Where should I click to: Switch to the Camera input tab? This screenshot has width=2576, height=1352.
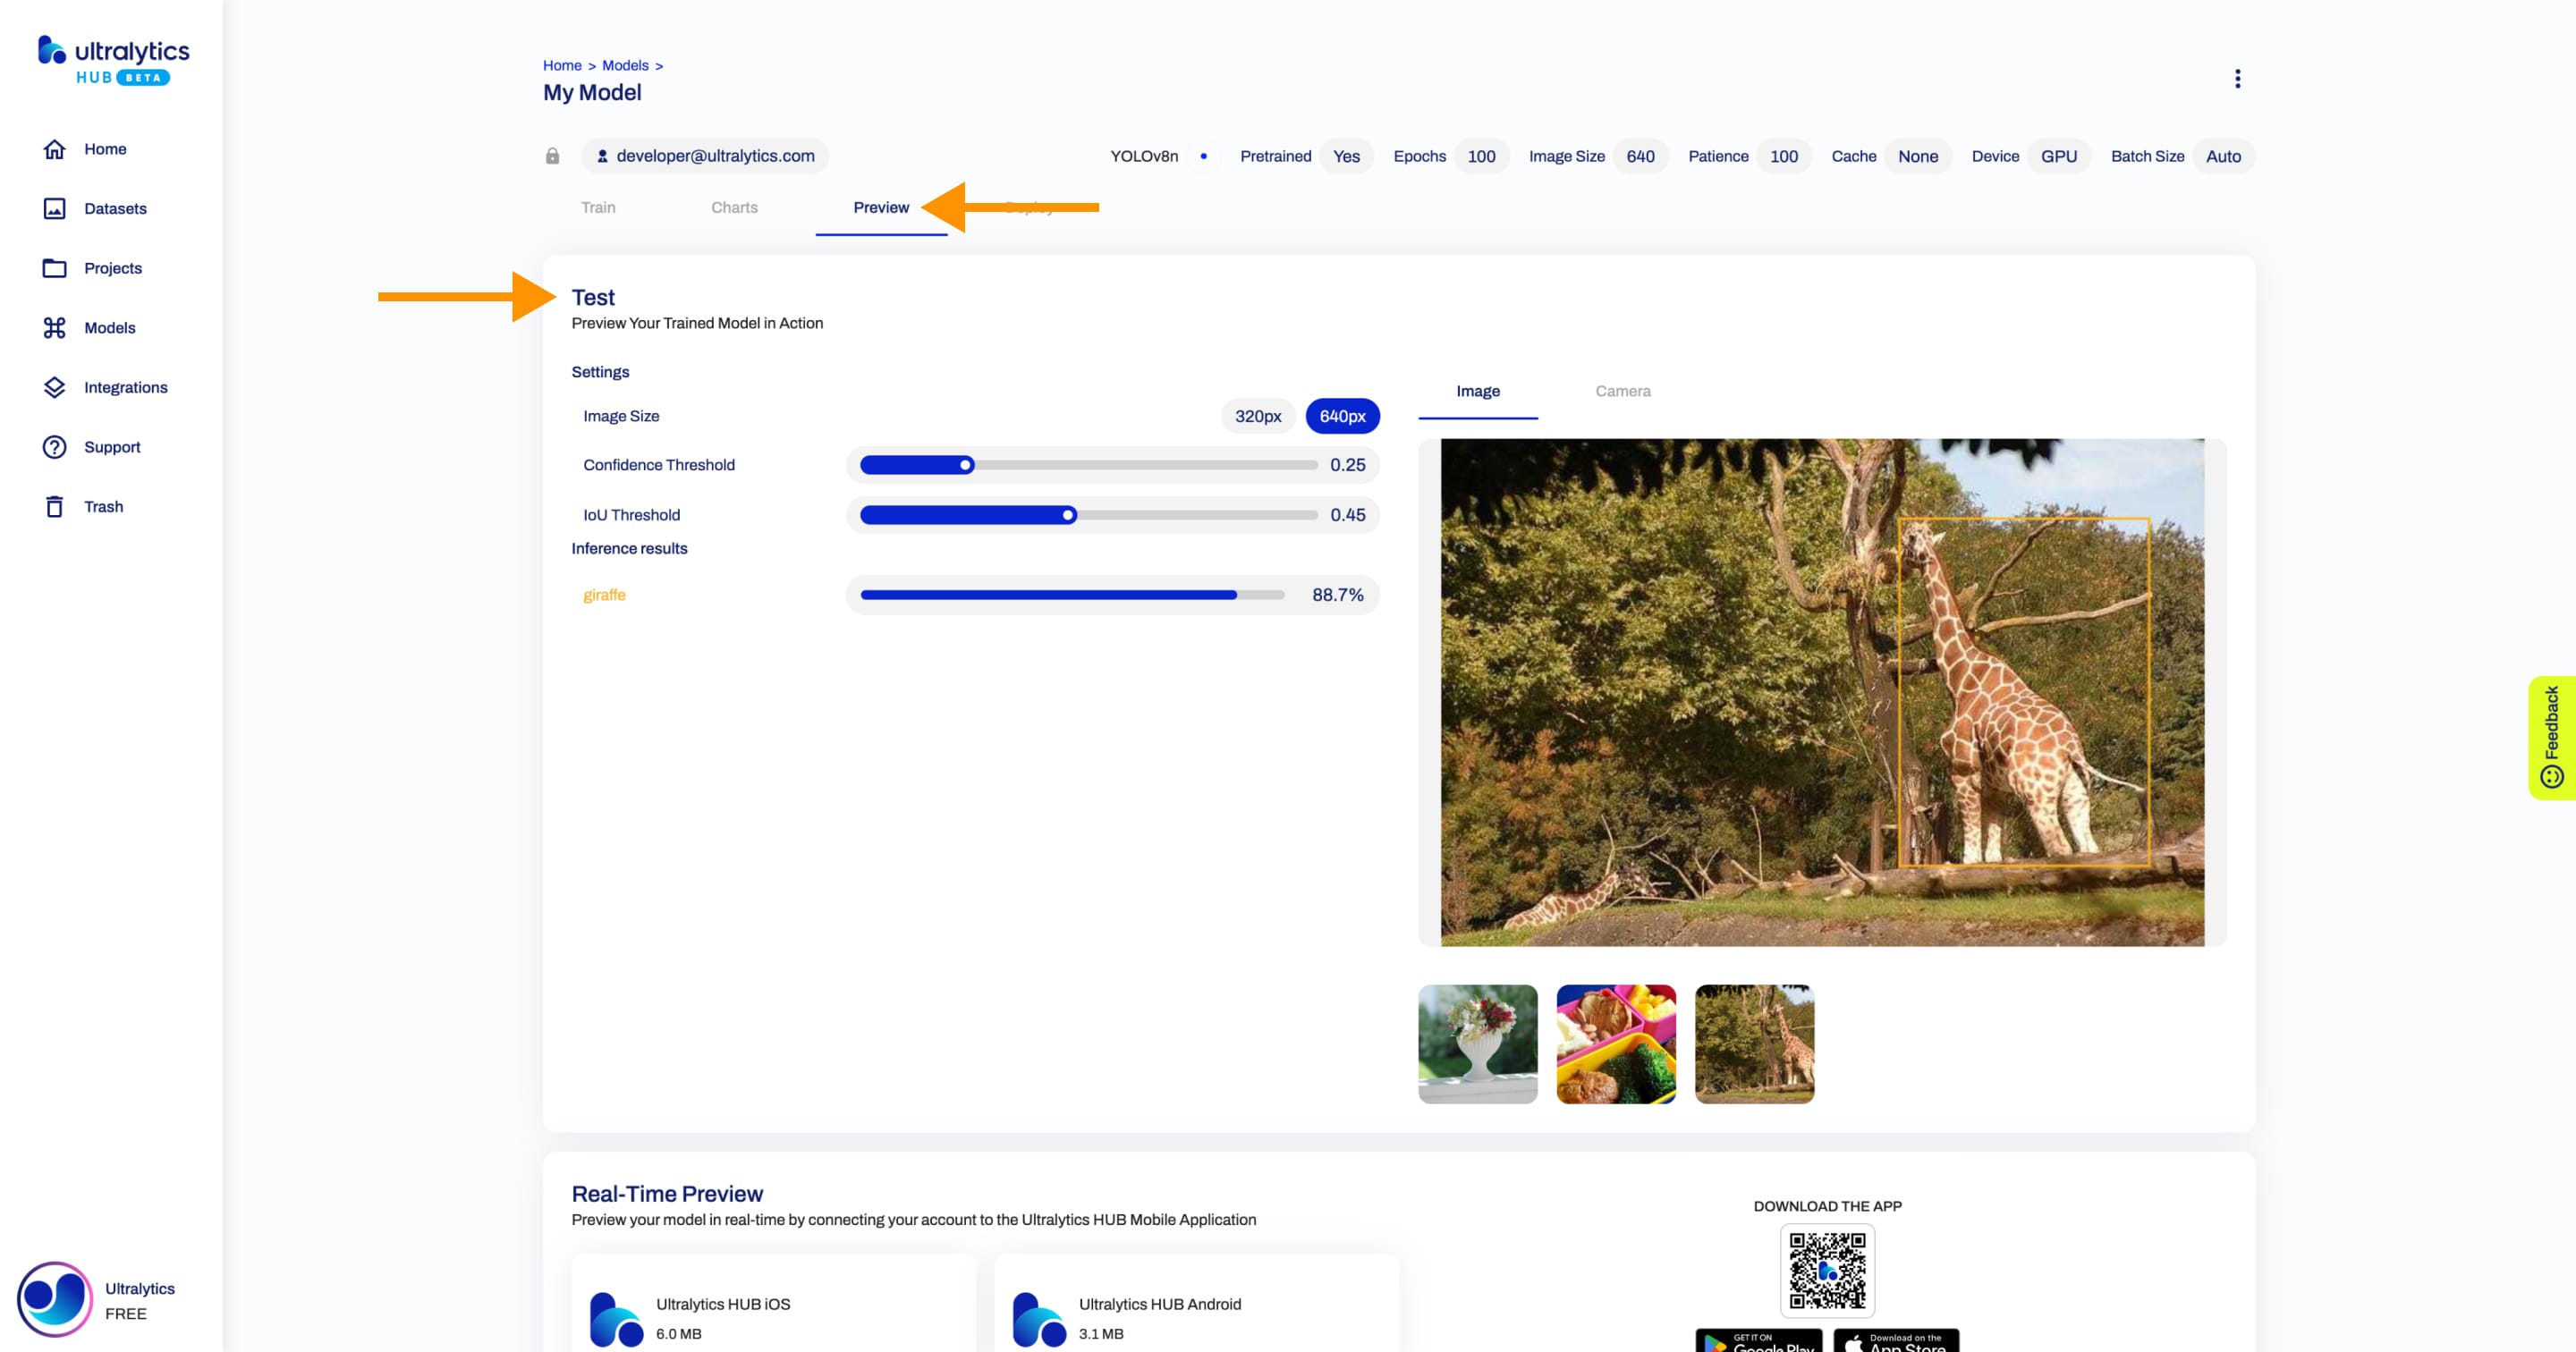point(1620,390)
